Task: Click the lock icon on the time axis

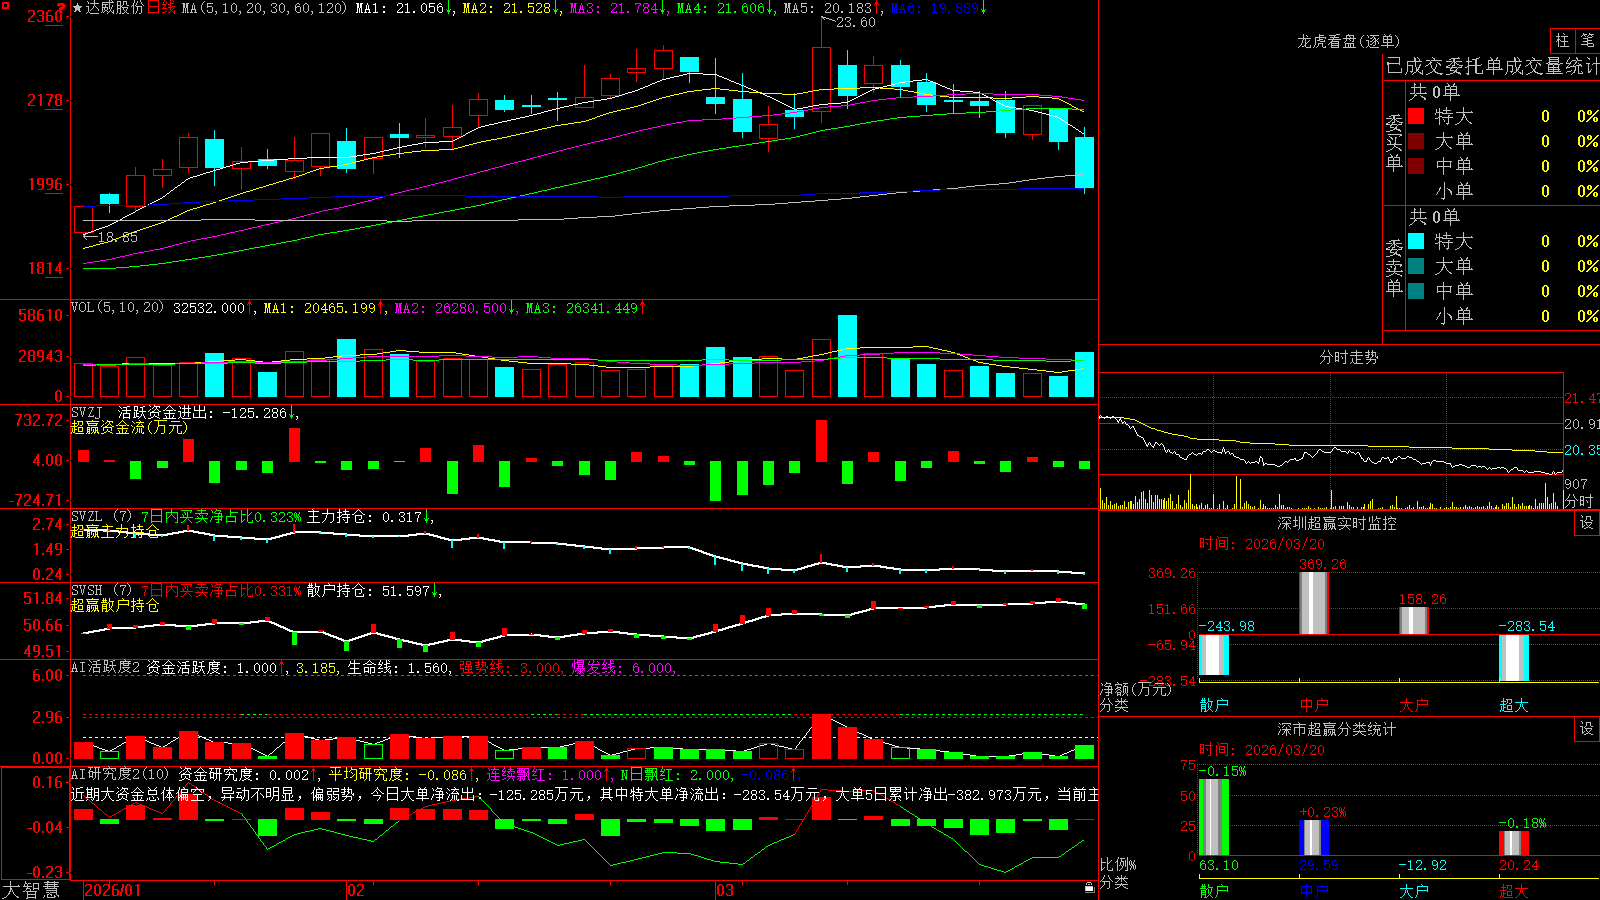Action: click(x=1090, y=888)
